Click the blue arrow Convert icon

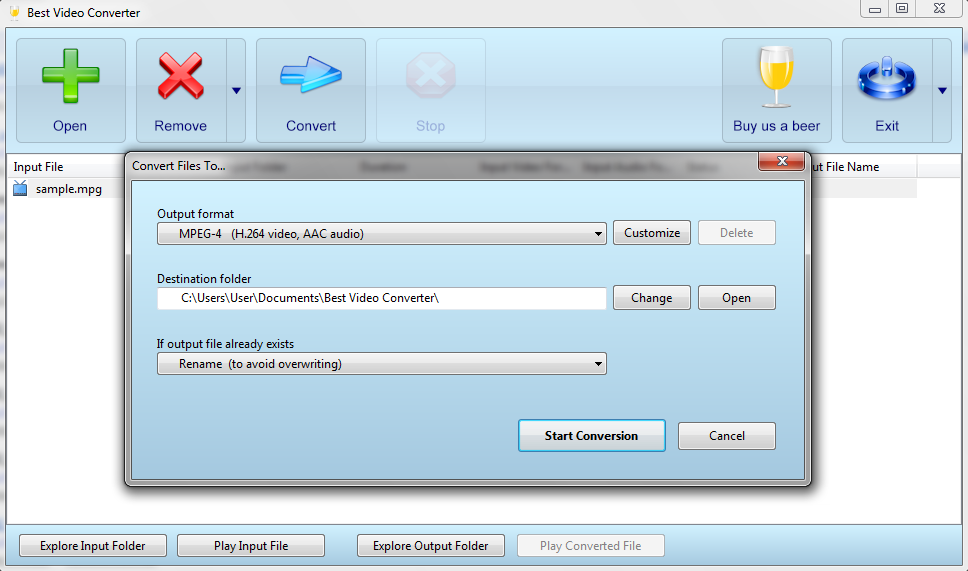[x=311, y=75]
